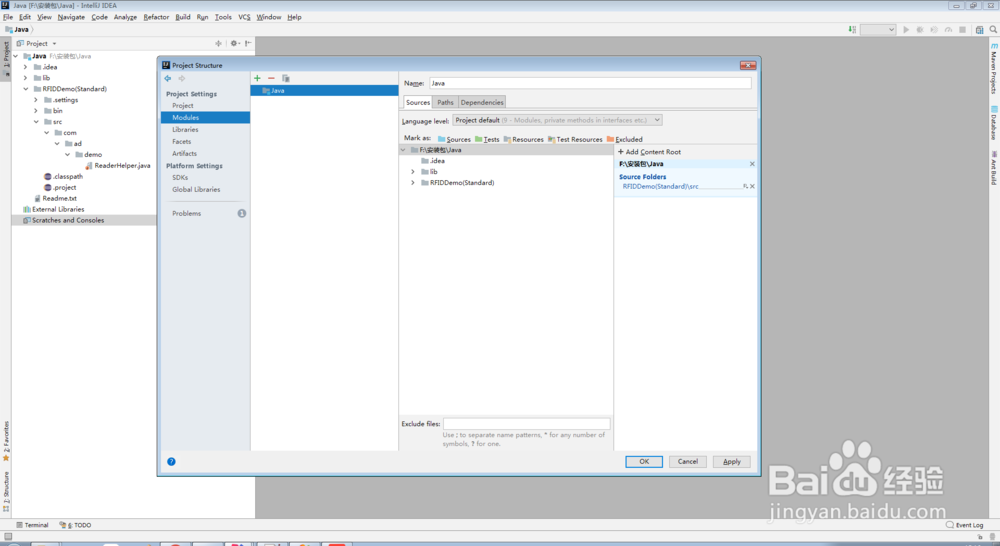This screenshot has height=546, width=1000.
Task: Mark folder as Tests
Action: click(487, 139)
